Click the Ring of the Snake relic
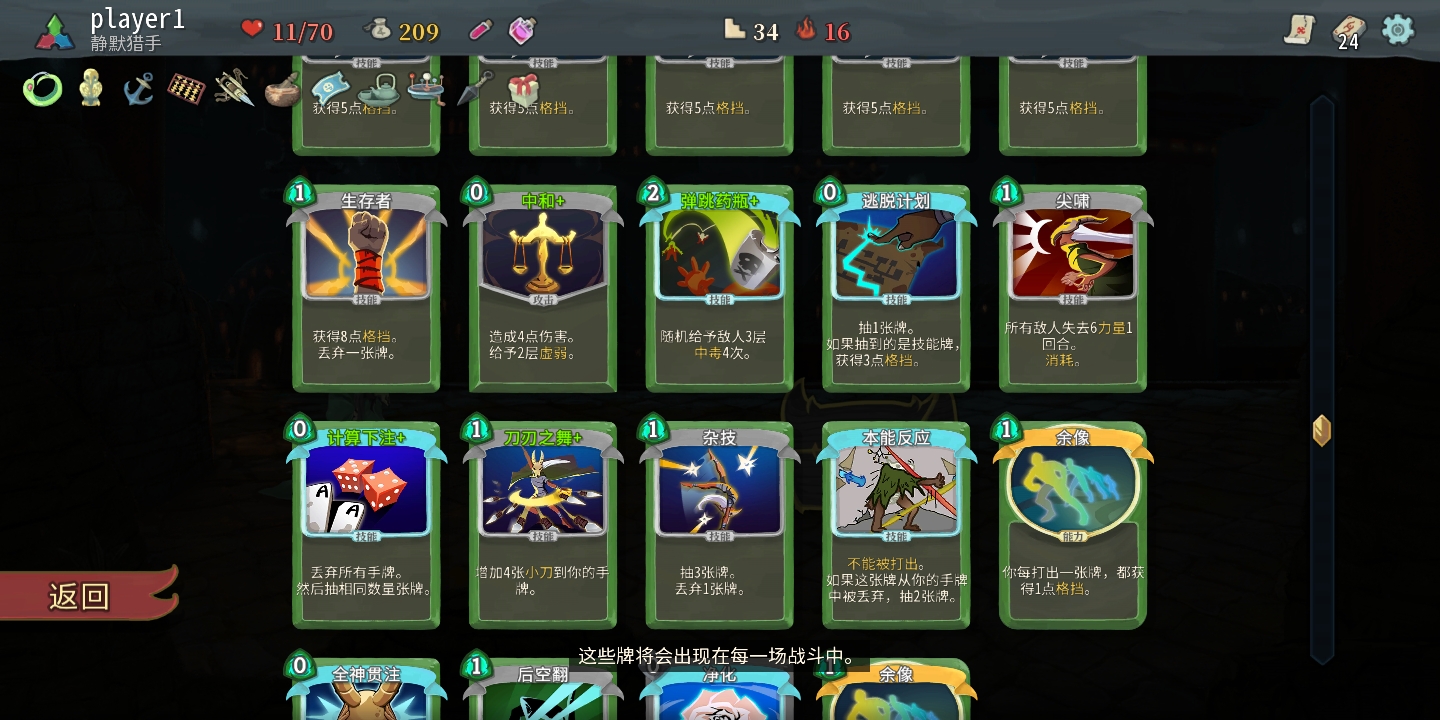 (42, 89)
